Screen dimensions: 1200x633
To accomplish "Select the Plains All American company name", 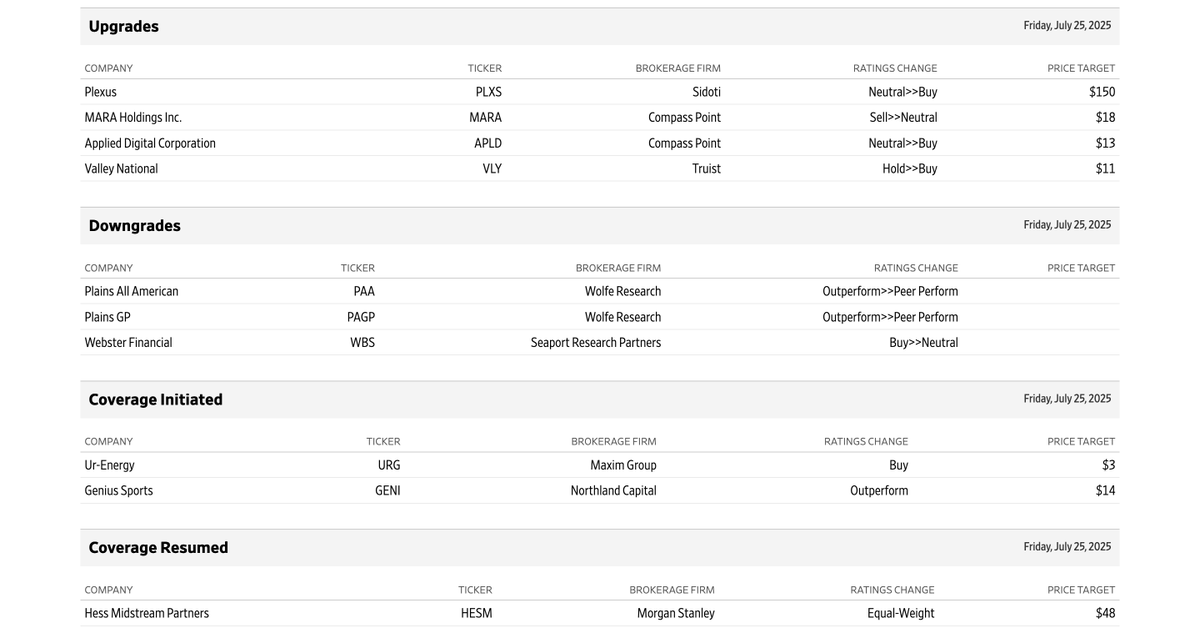I will (131, 292).
